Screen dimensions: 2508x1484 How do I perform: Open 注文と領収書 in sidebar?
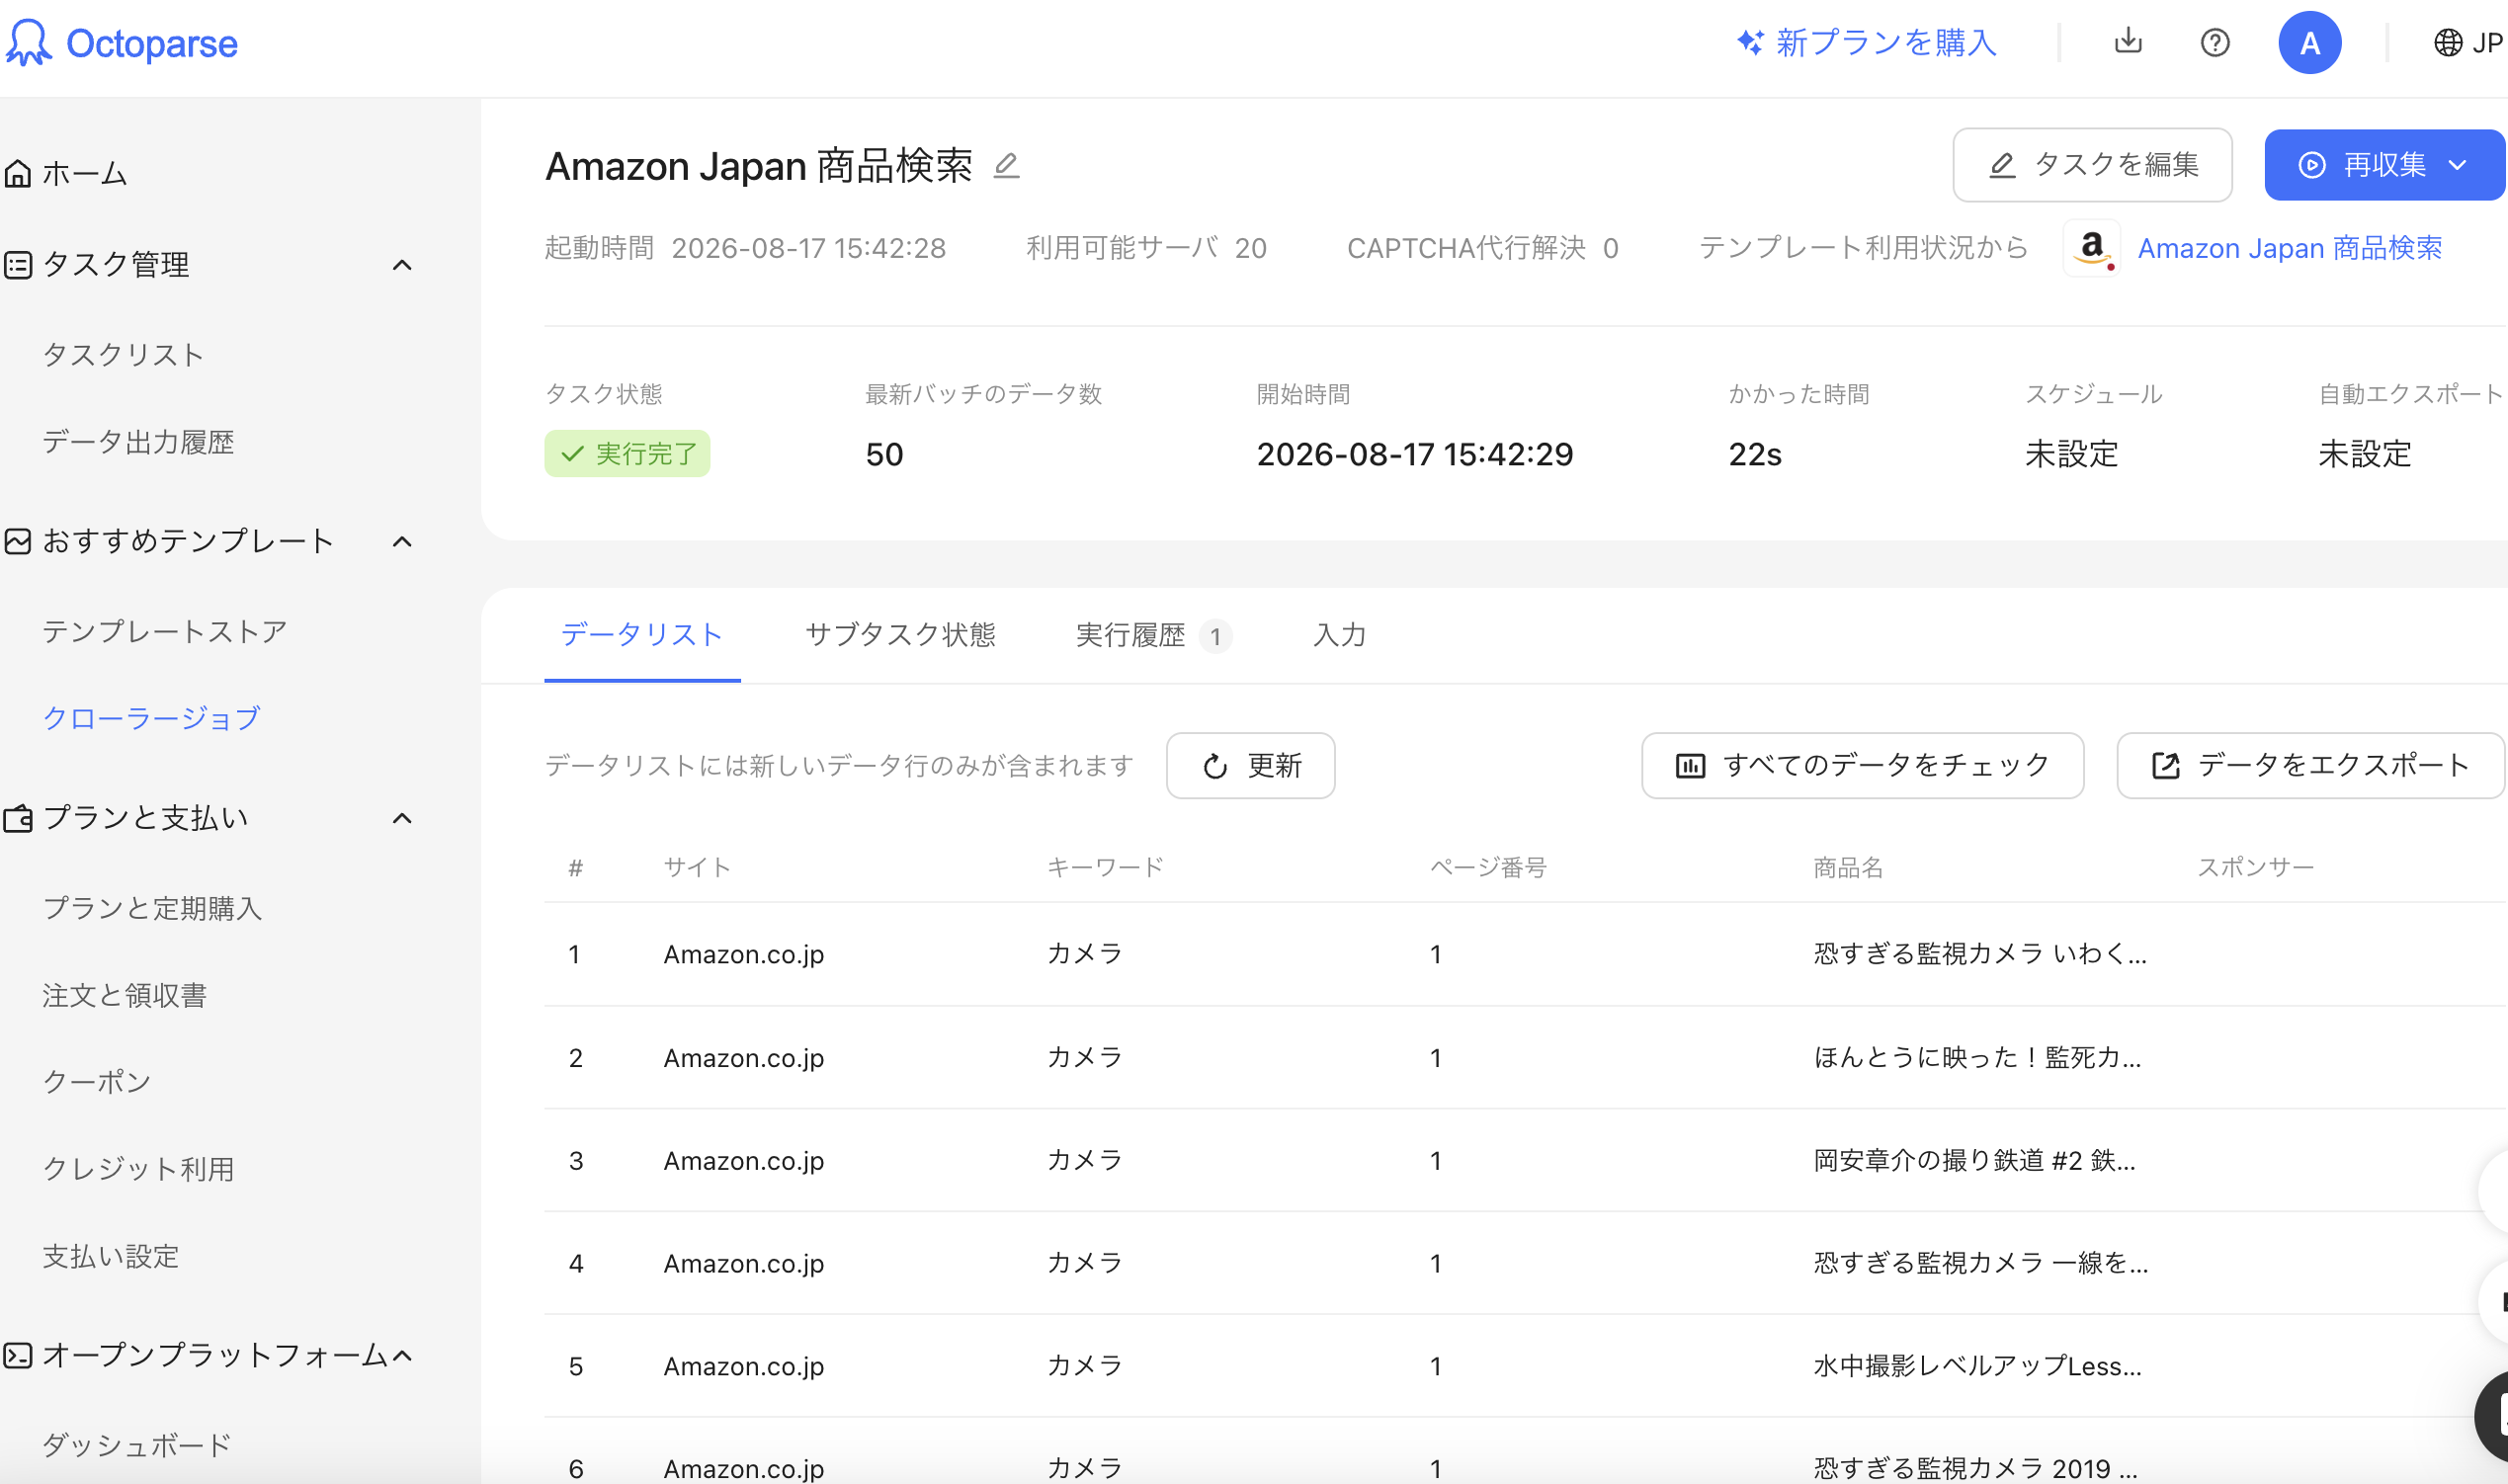pyautogui.click(x=124, y=995)
